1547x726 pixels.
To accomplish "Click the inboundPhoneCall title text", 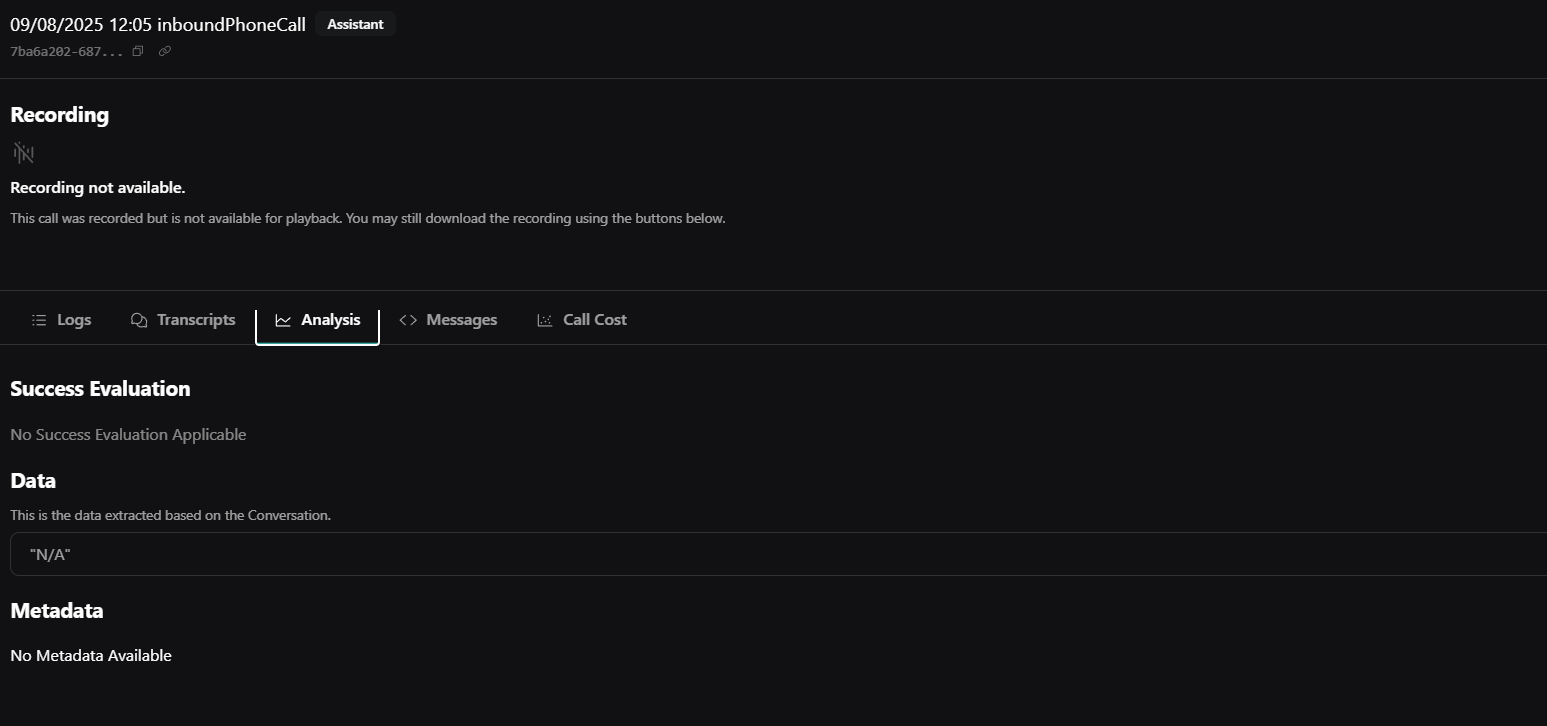I will click(x=231, y=25).
